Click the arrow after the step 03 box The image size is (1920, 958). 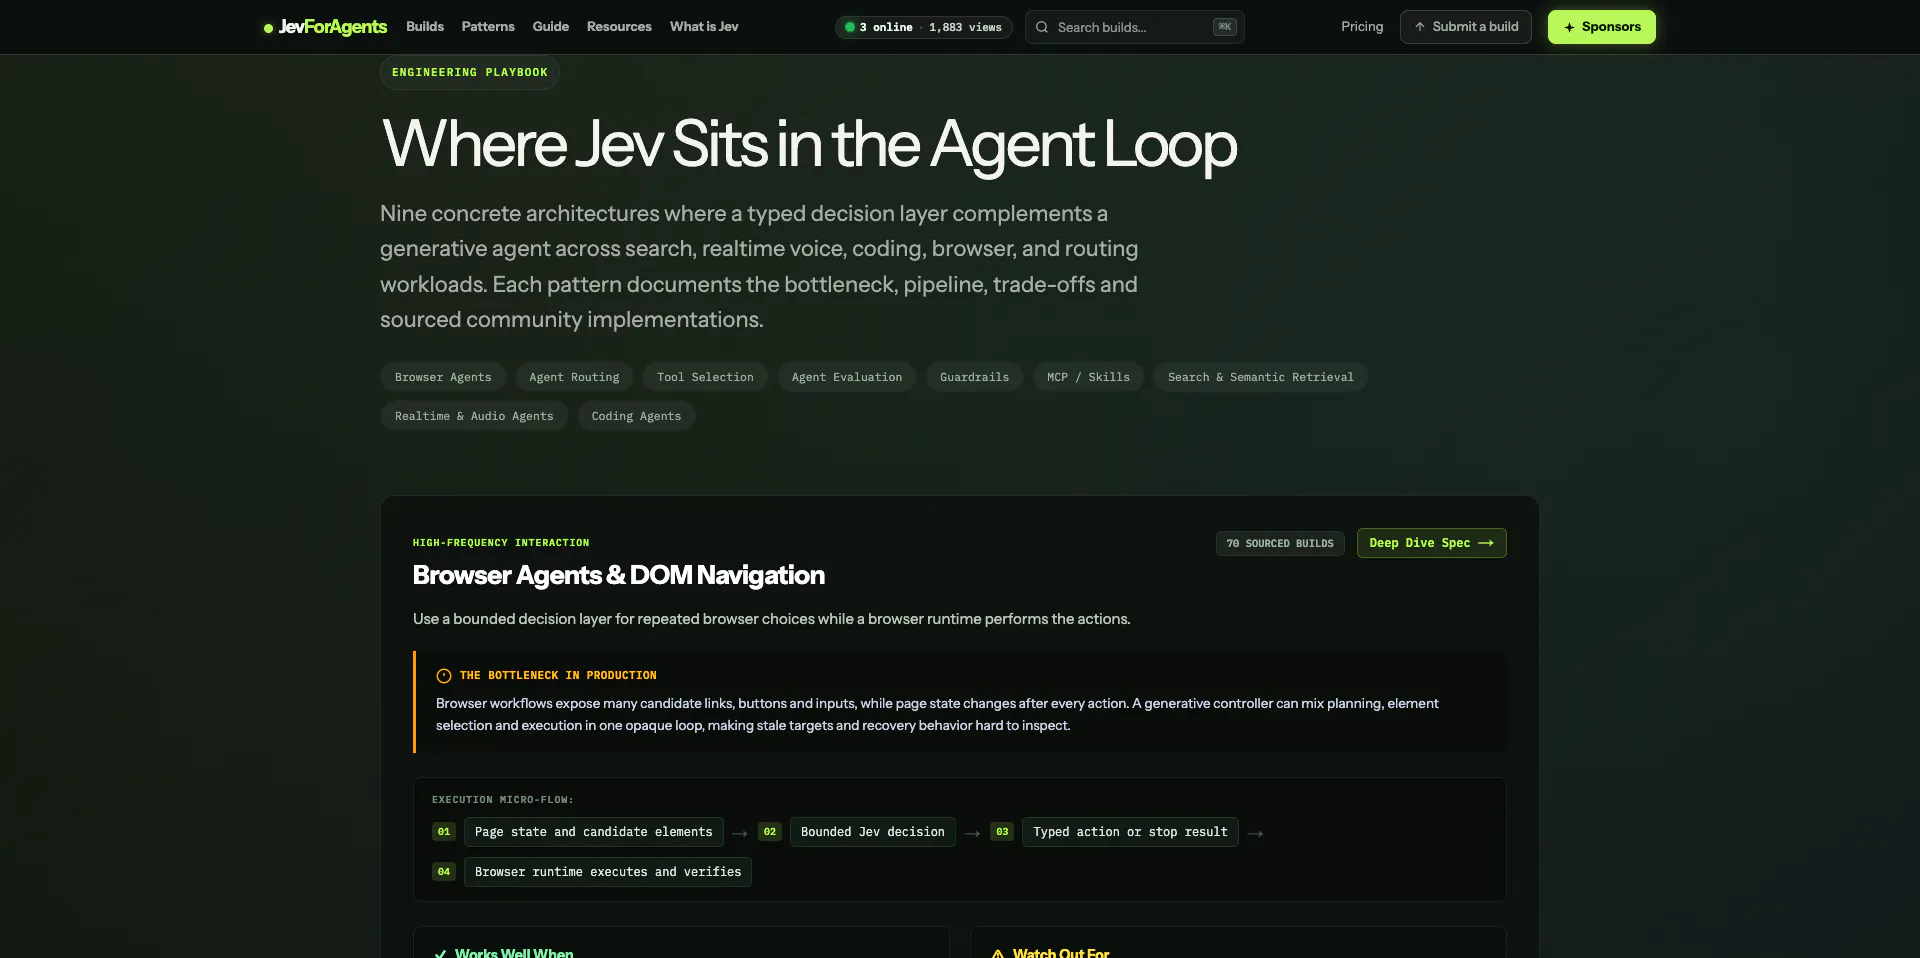[x=1256, y=833]
